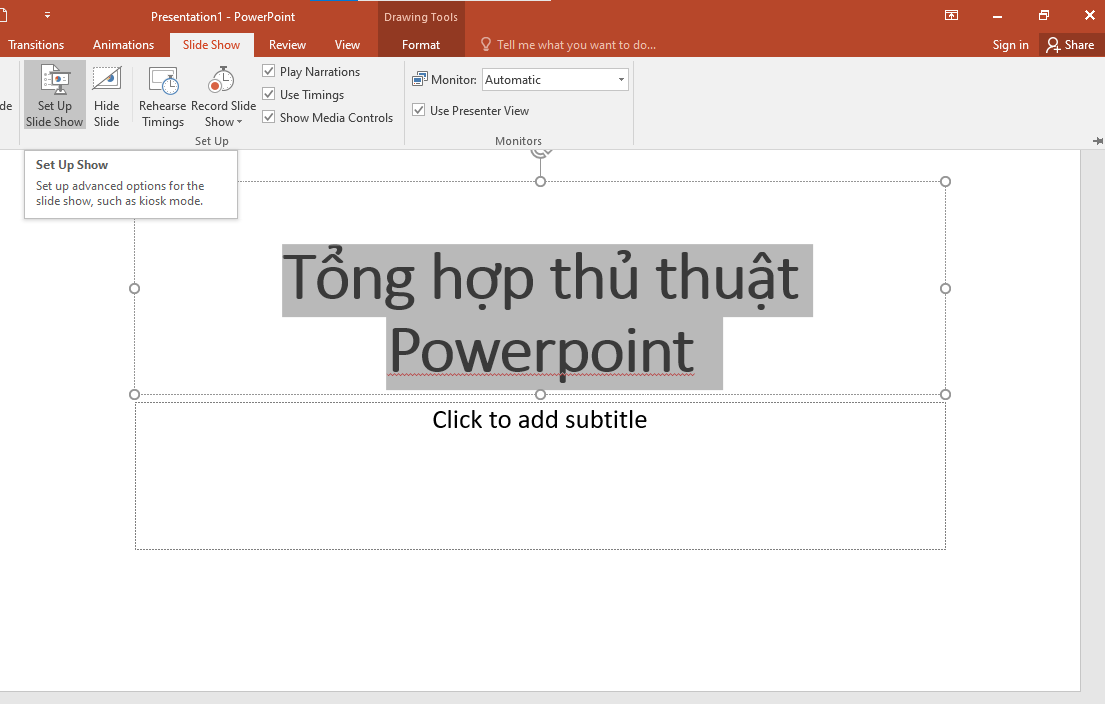Restore down the PowerPoint window

(x=1044, y=16)
